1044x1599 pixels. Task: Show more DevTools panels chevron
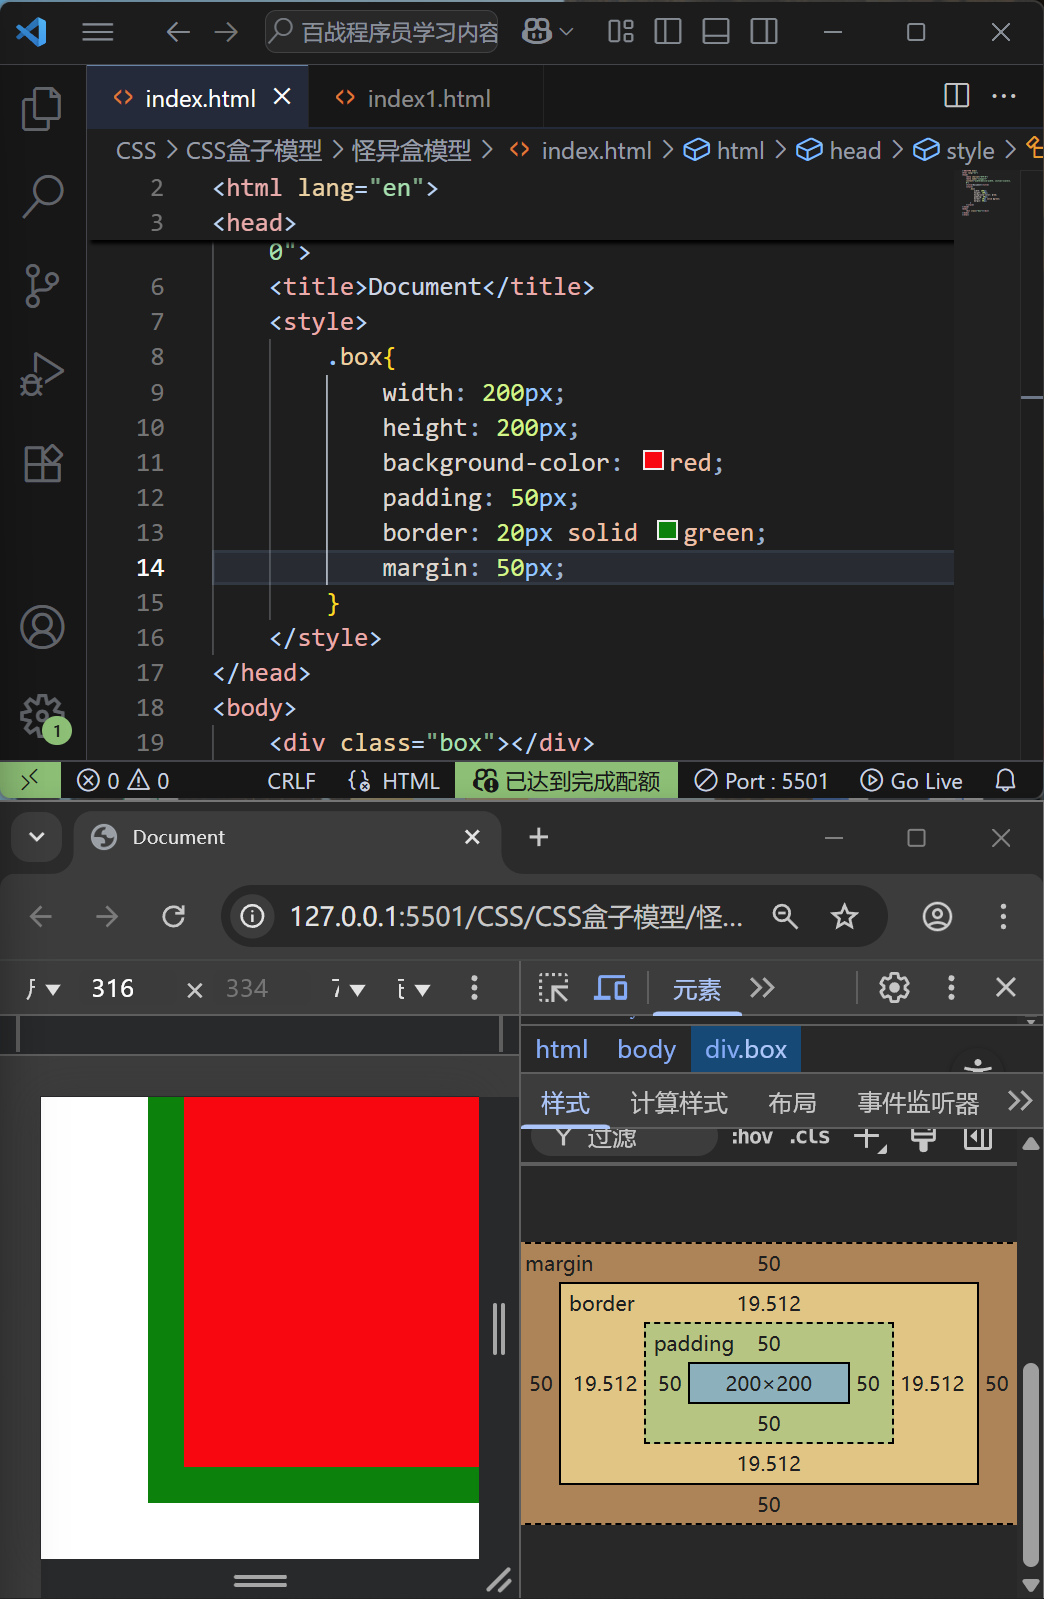click(x=762, y=988)
